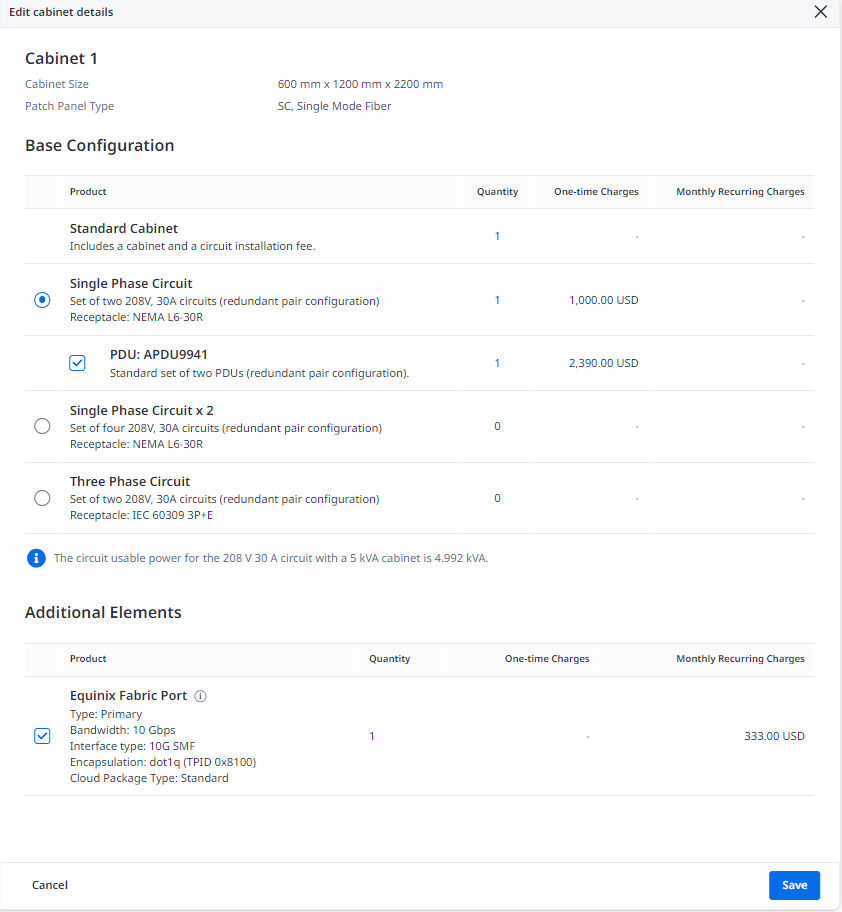Click the Patch Panel Type value
The width and height of the screenshot is (842, 912).
[334, 106]
